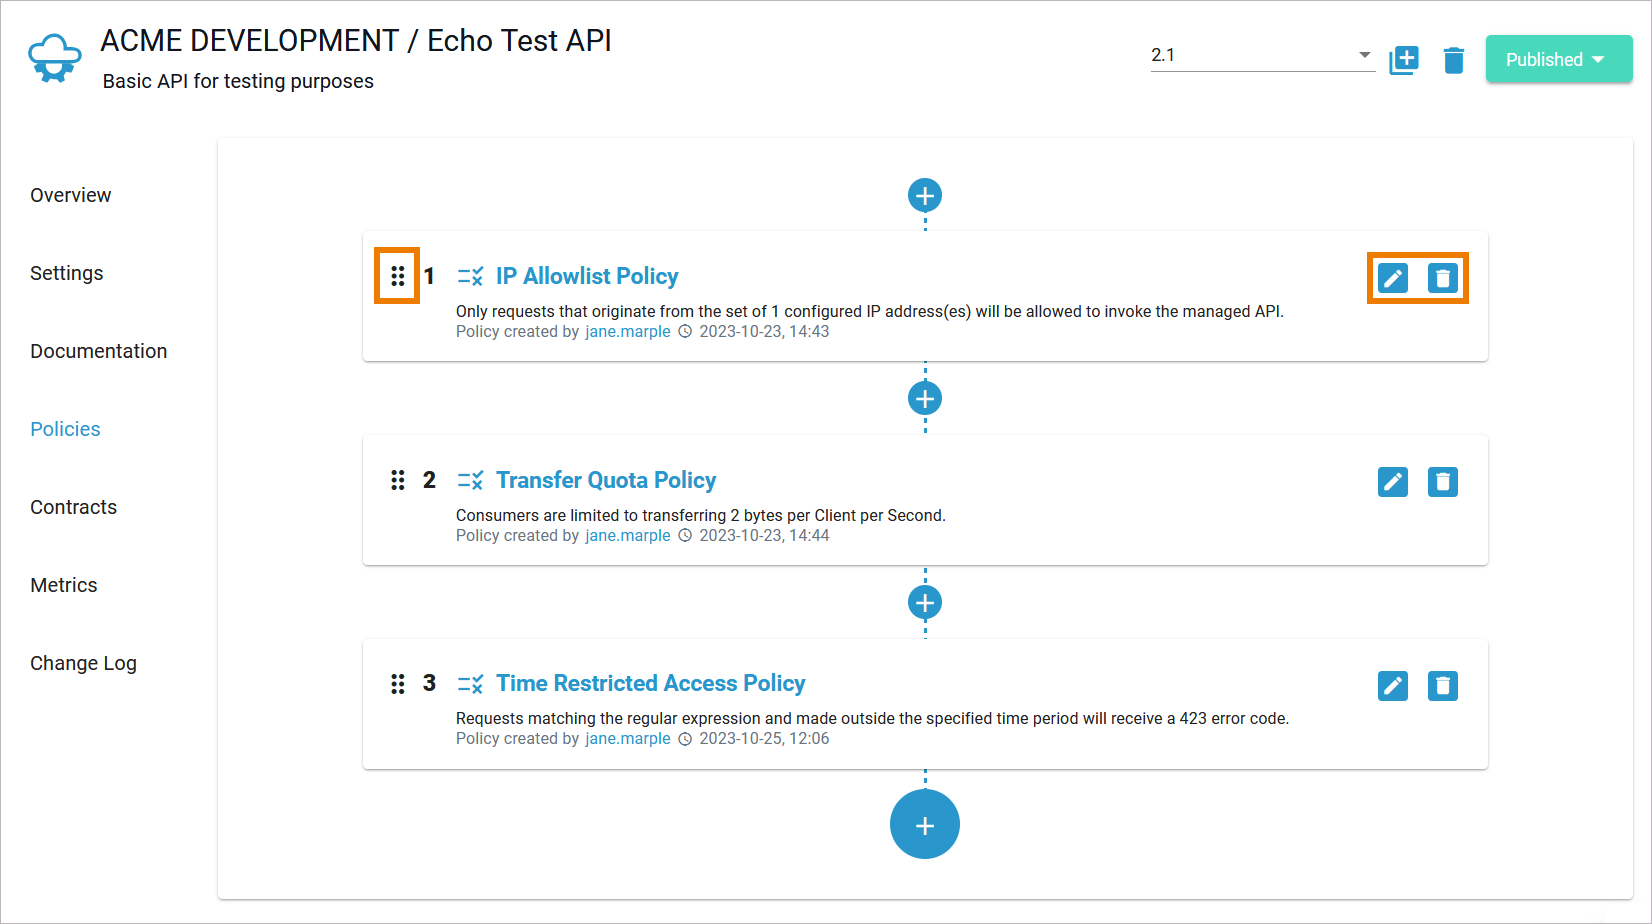This screenshot has width=1652, height=924.
Task: Open the jane.marple profile link
Action: (627, 331)
